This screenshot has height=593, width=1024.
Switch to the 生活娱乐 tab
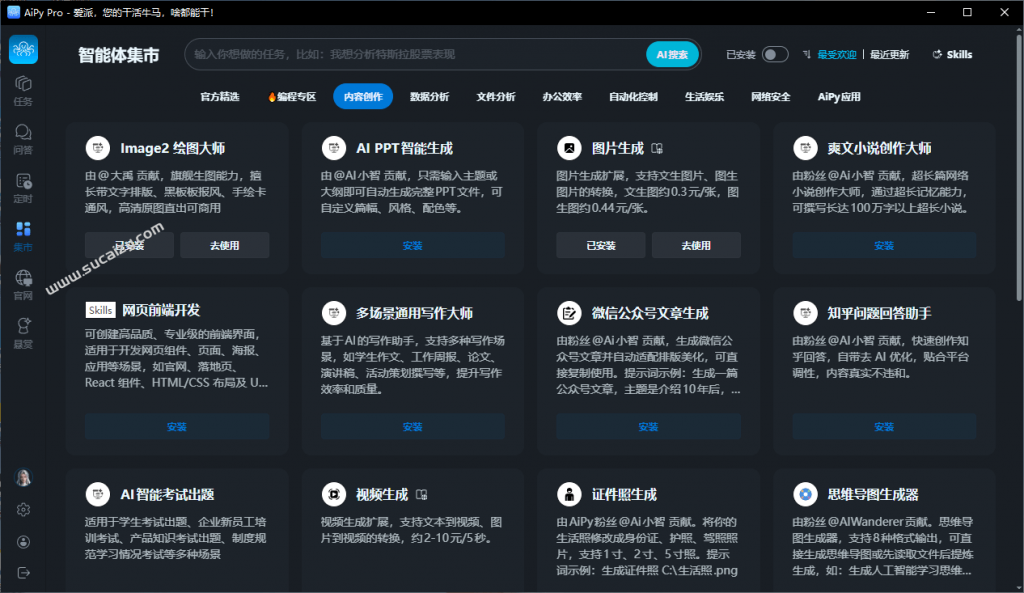pos(705,97)
